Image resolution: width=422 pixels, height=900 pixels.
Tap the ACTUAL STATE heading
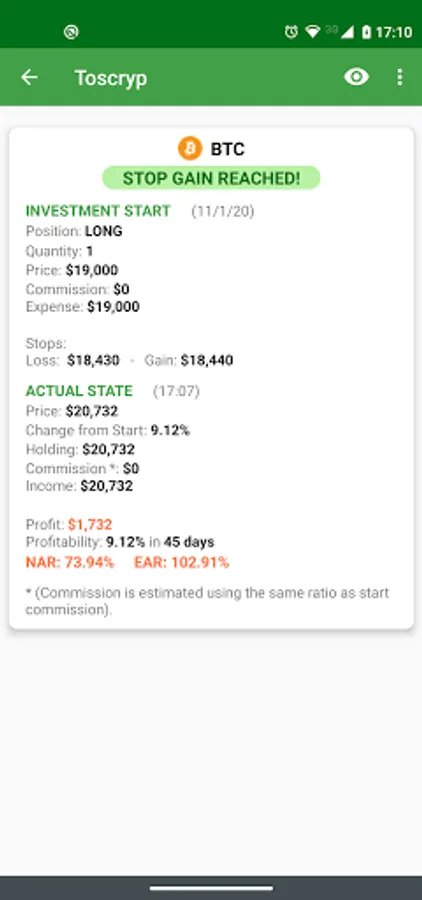coord(79,391)
